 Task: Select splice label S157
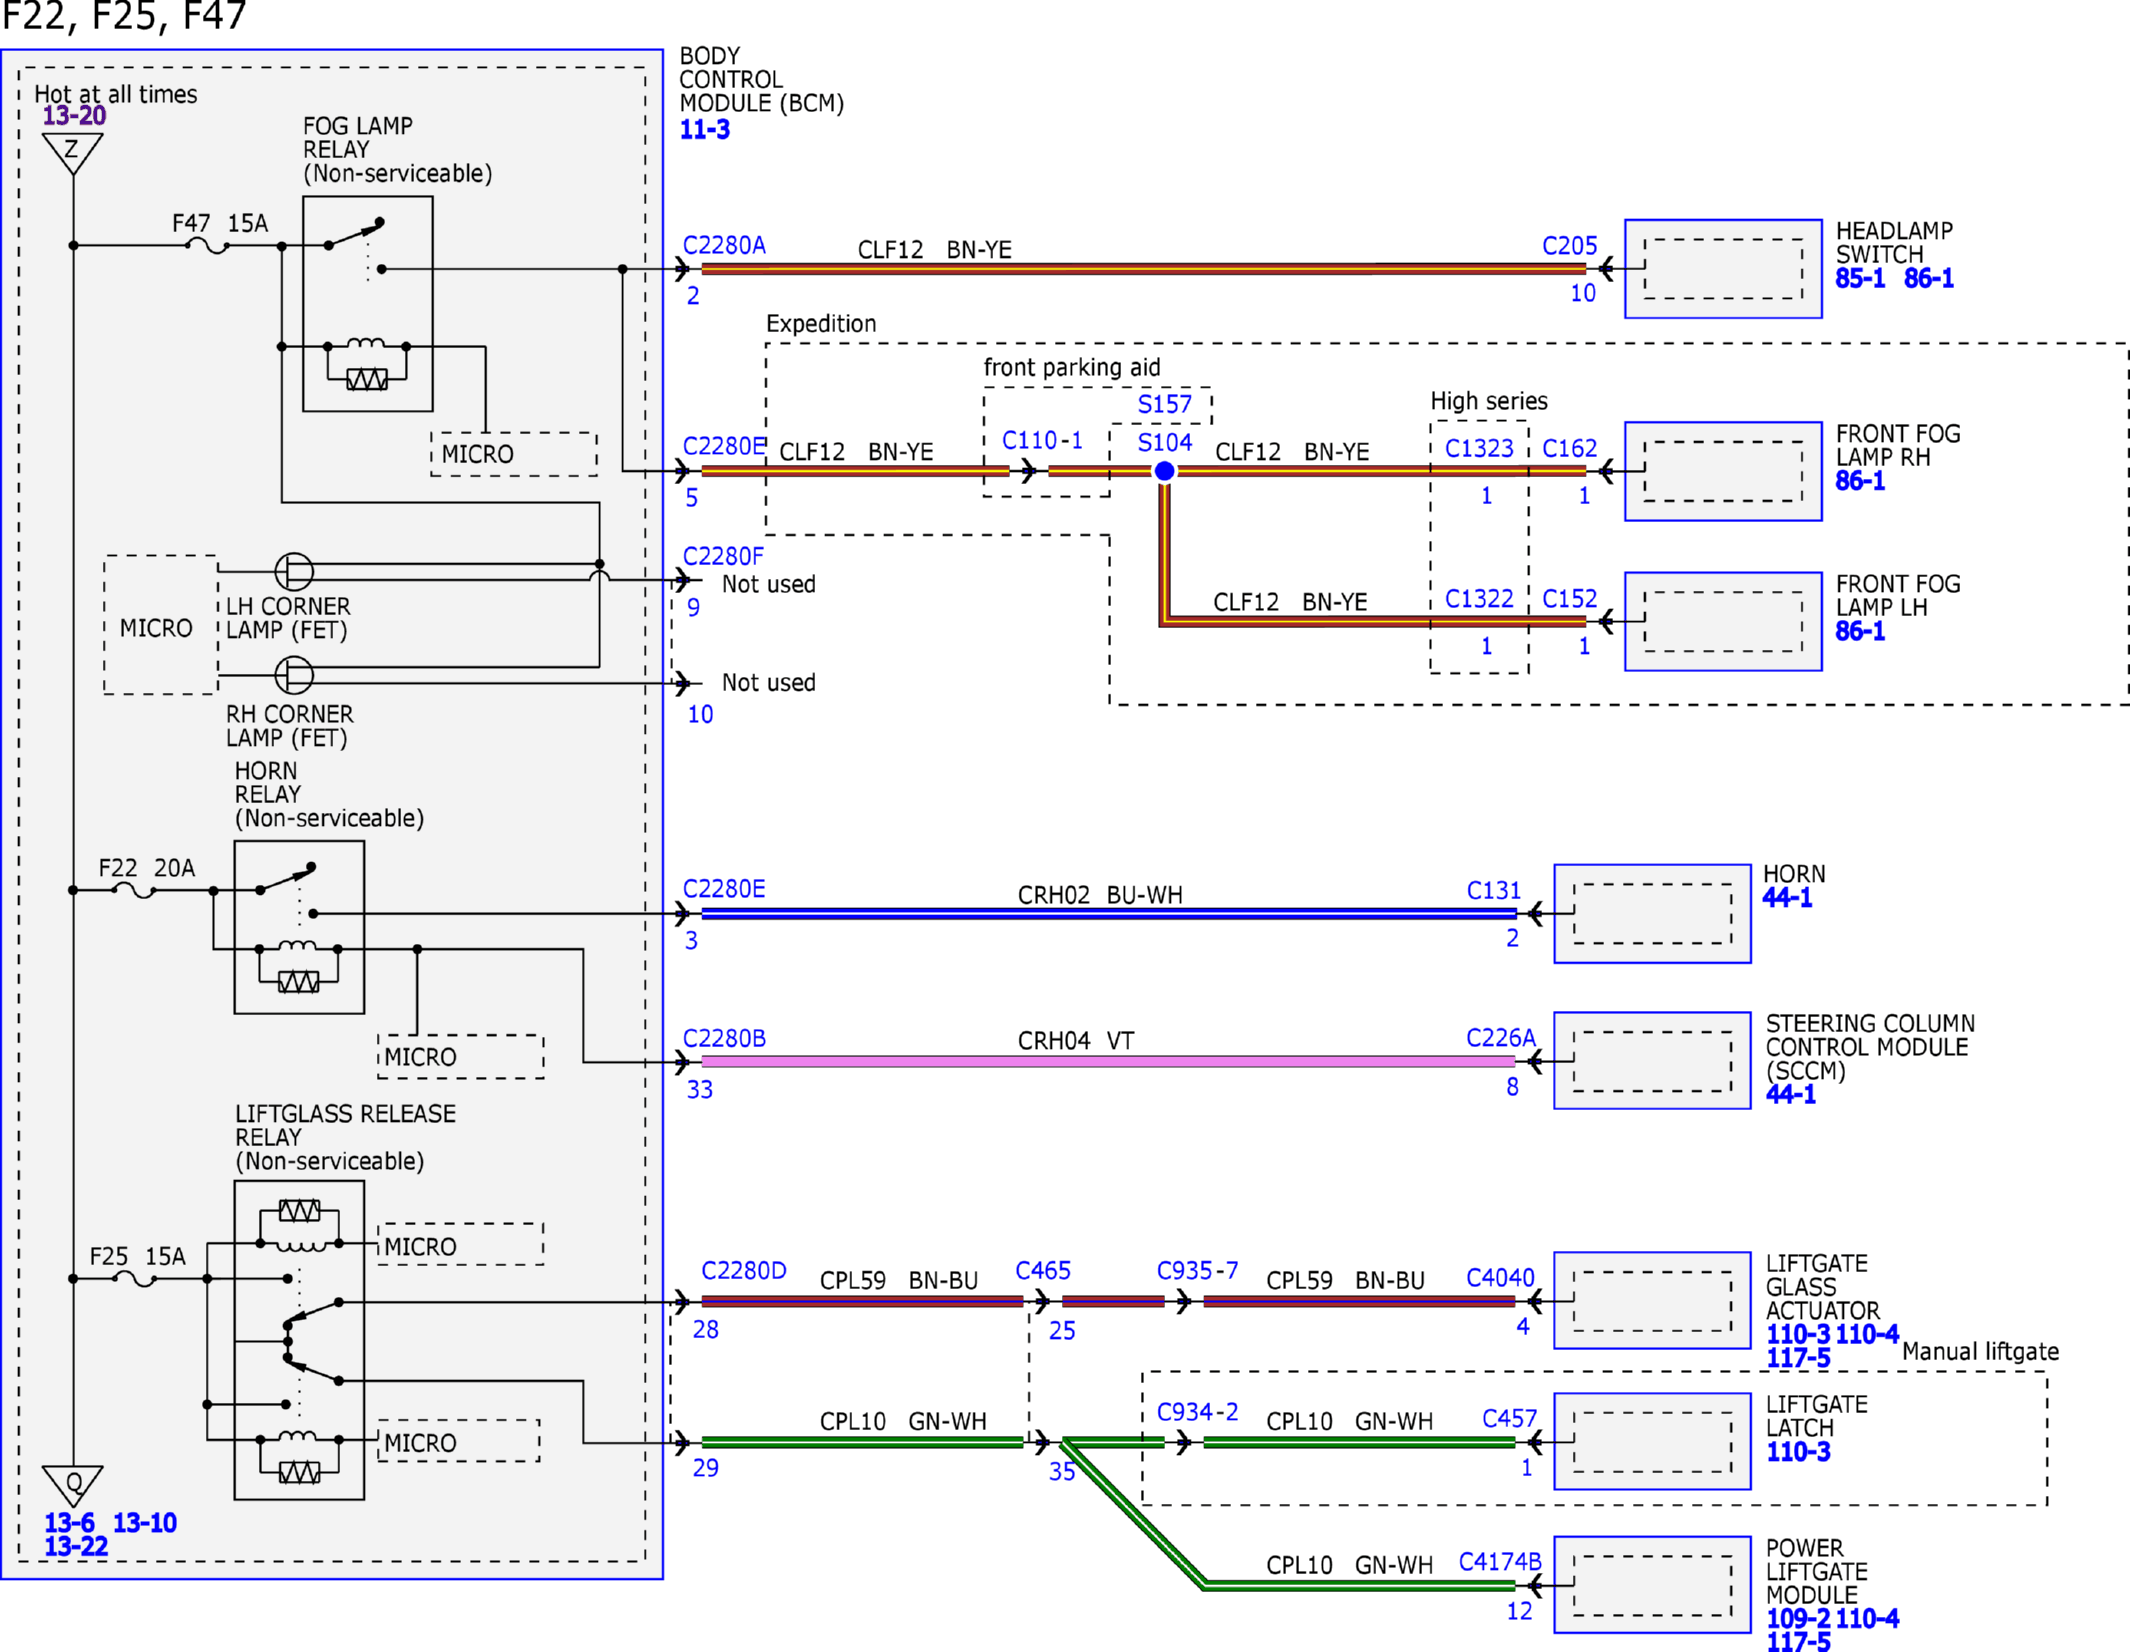tap(1165, 404)
